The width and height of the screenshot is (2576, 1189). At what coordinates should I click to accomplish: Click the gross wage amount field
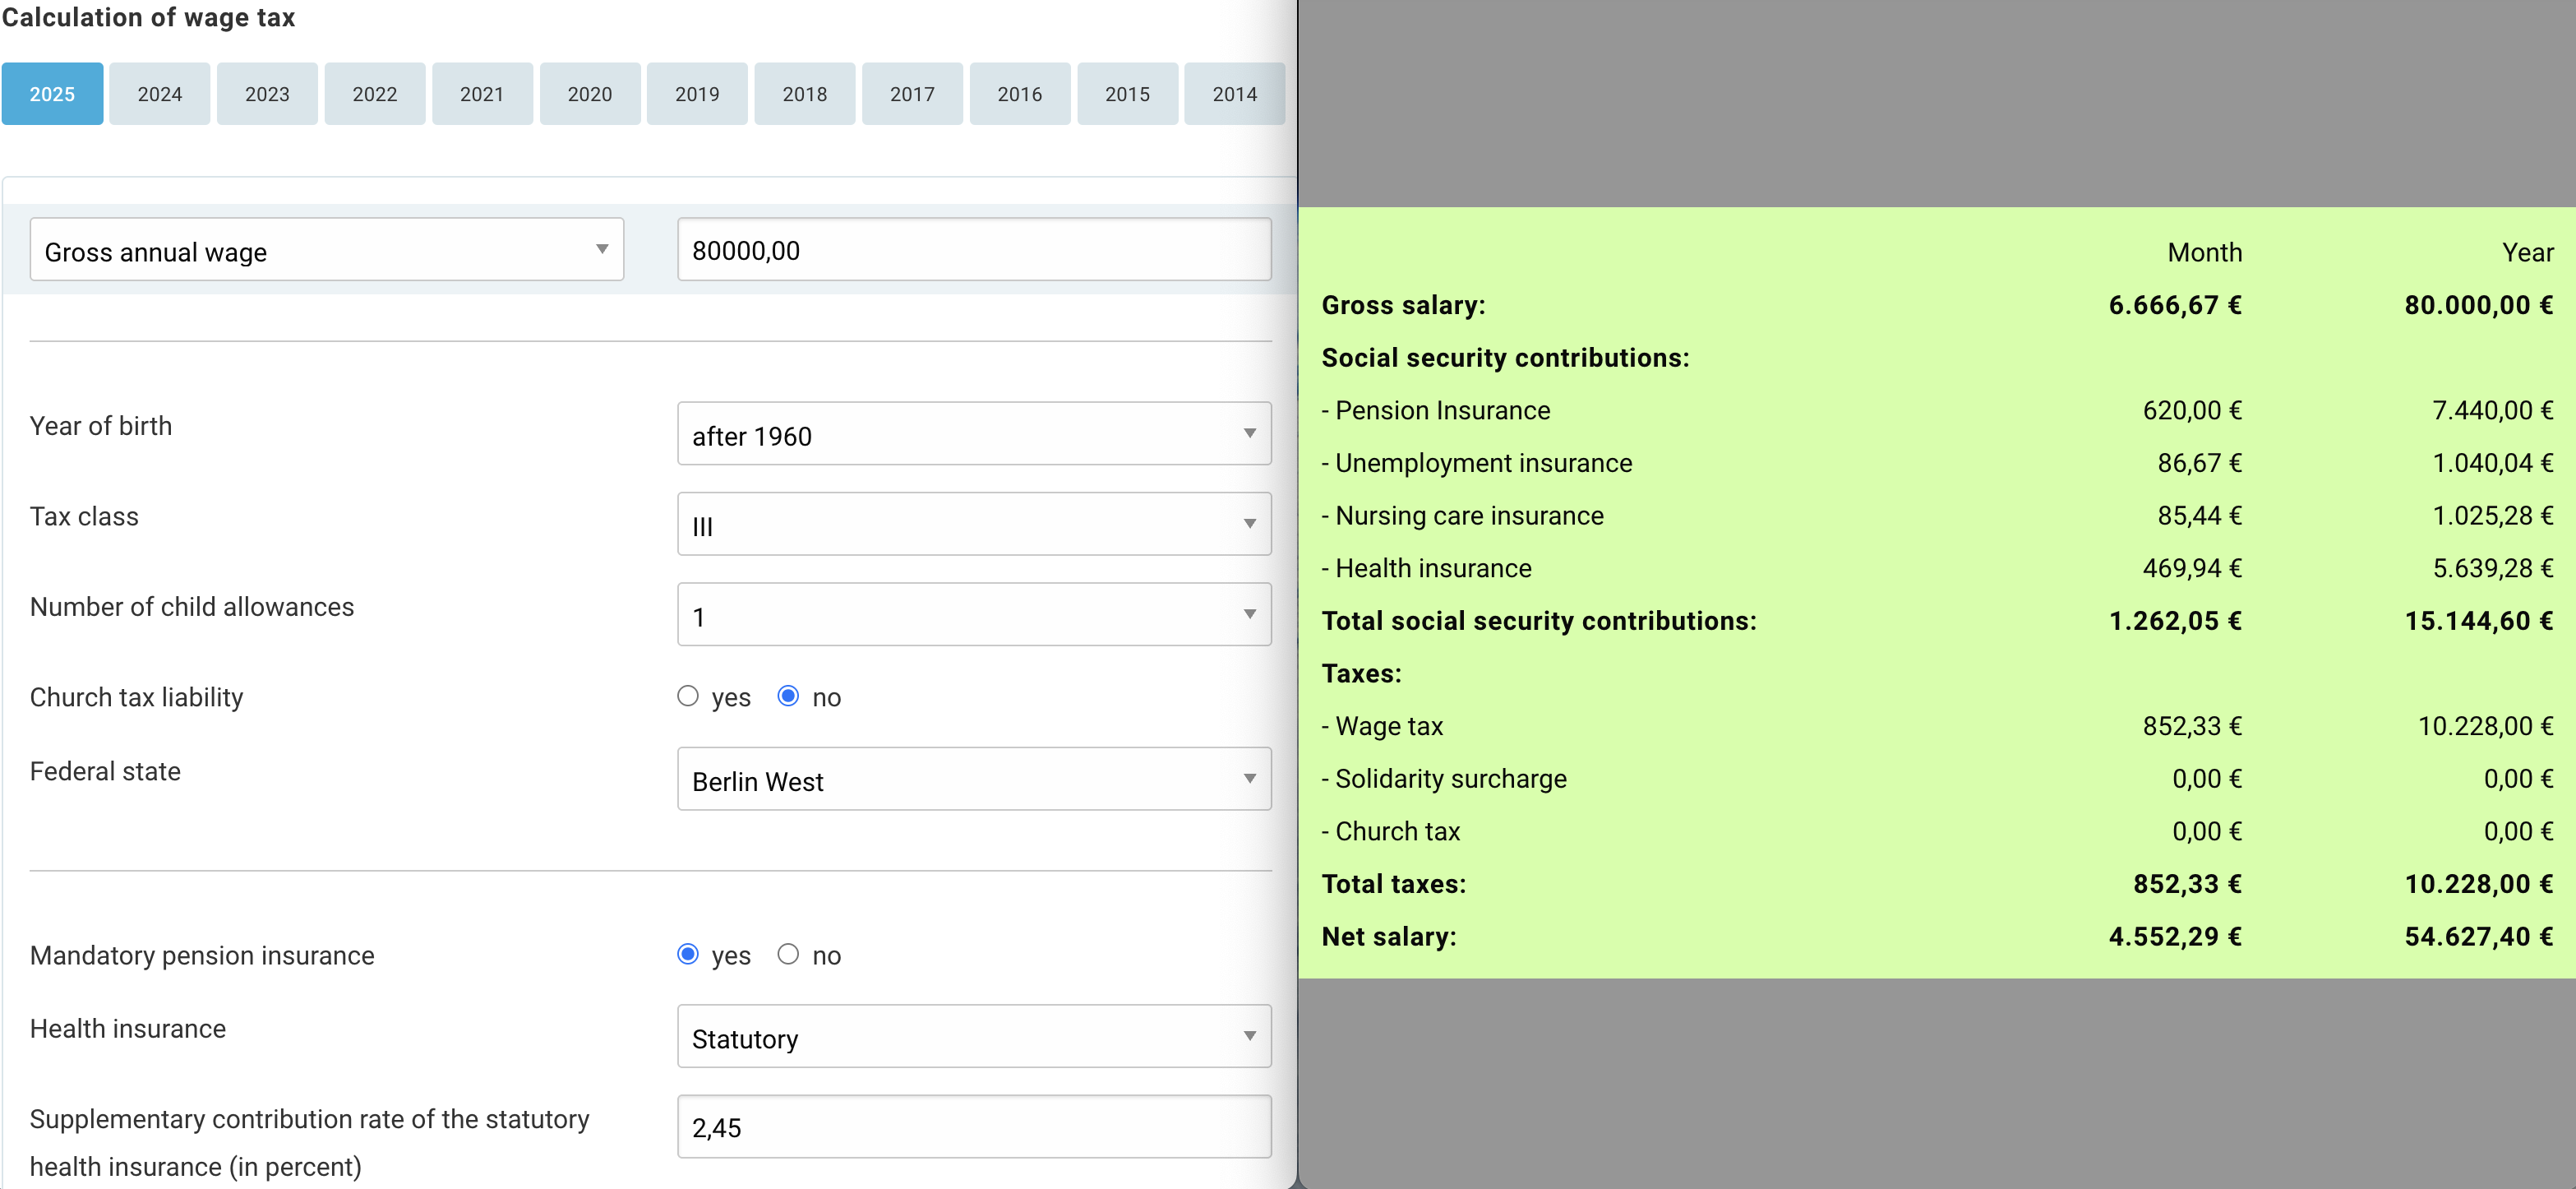973,250
